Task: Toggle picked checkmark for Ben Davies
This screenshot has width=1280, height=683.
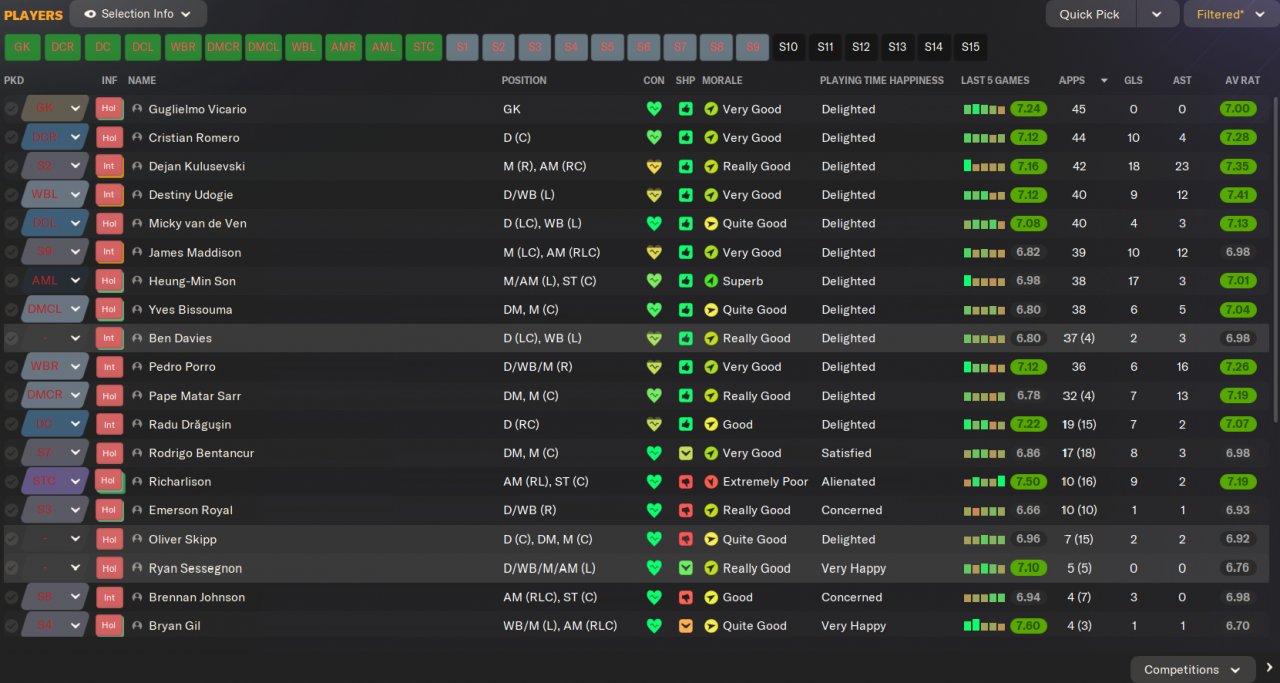Action: point(11,338)
